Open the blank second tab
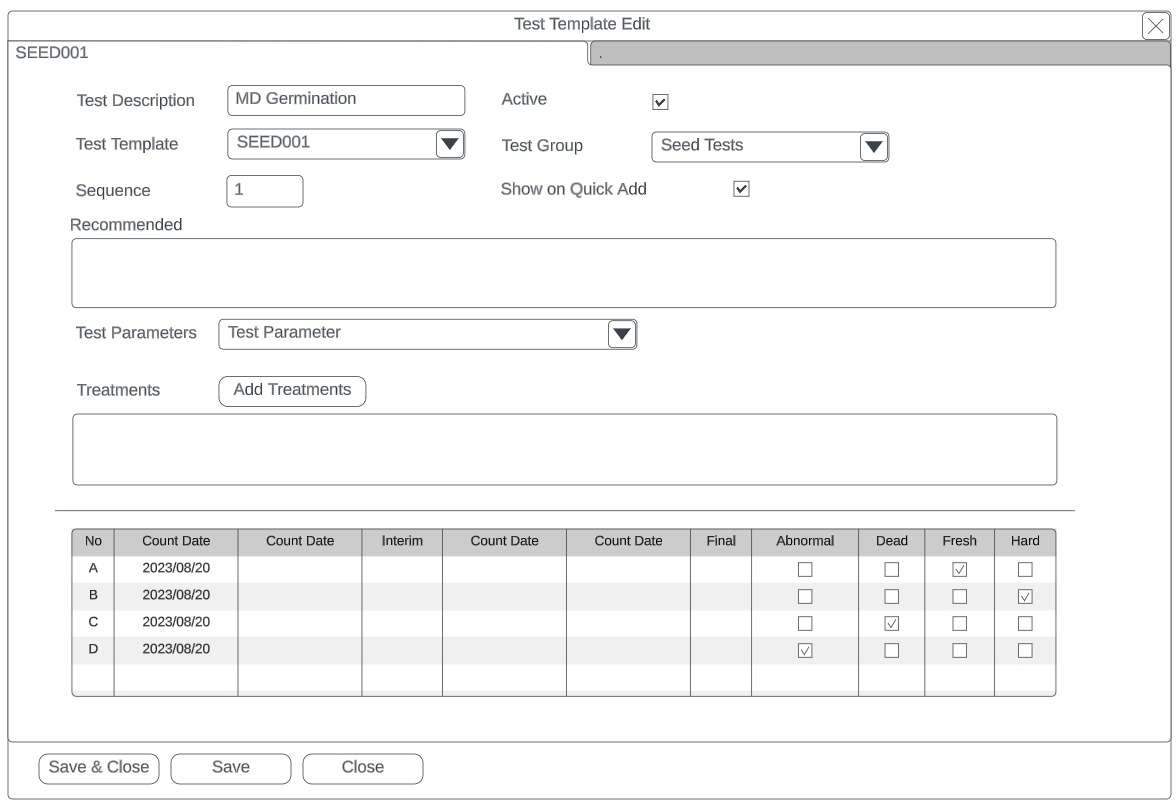The image size is (1176, 804). tap(880, 55)
